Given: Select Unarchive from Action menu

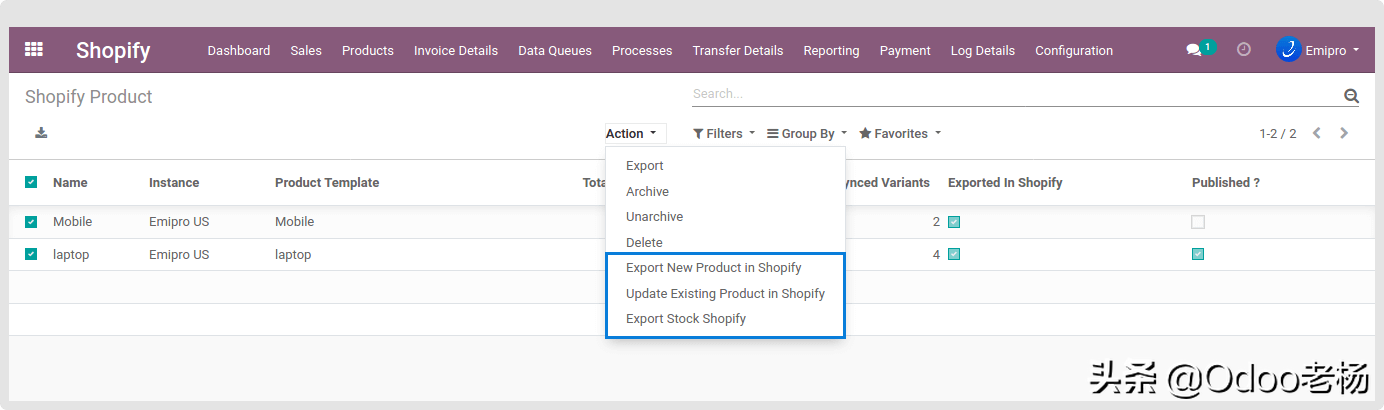Looking at the screenshot, I should pos(654,217).
